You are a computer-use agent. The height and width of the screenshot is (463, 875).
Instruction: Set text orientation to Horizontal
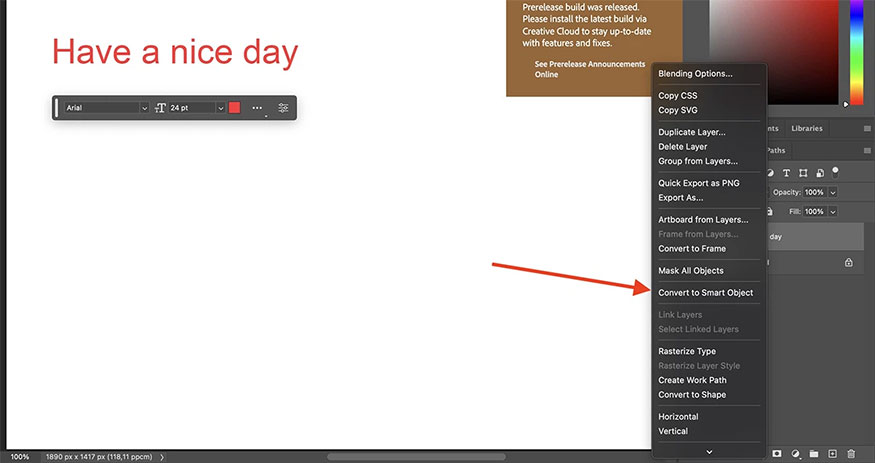[678, 417]
